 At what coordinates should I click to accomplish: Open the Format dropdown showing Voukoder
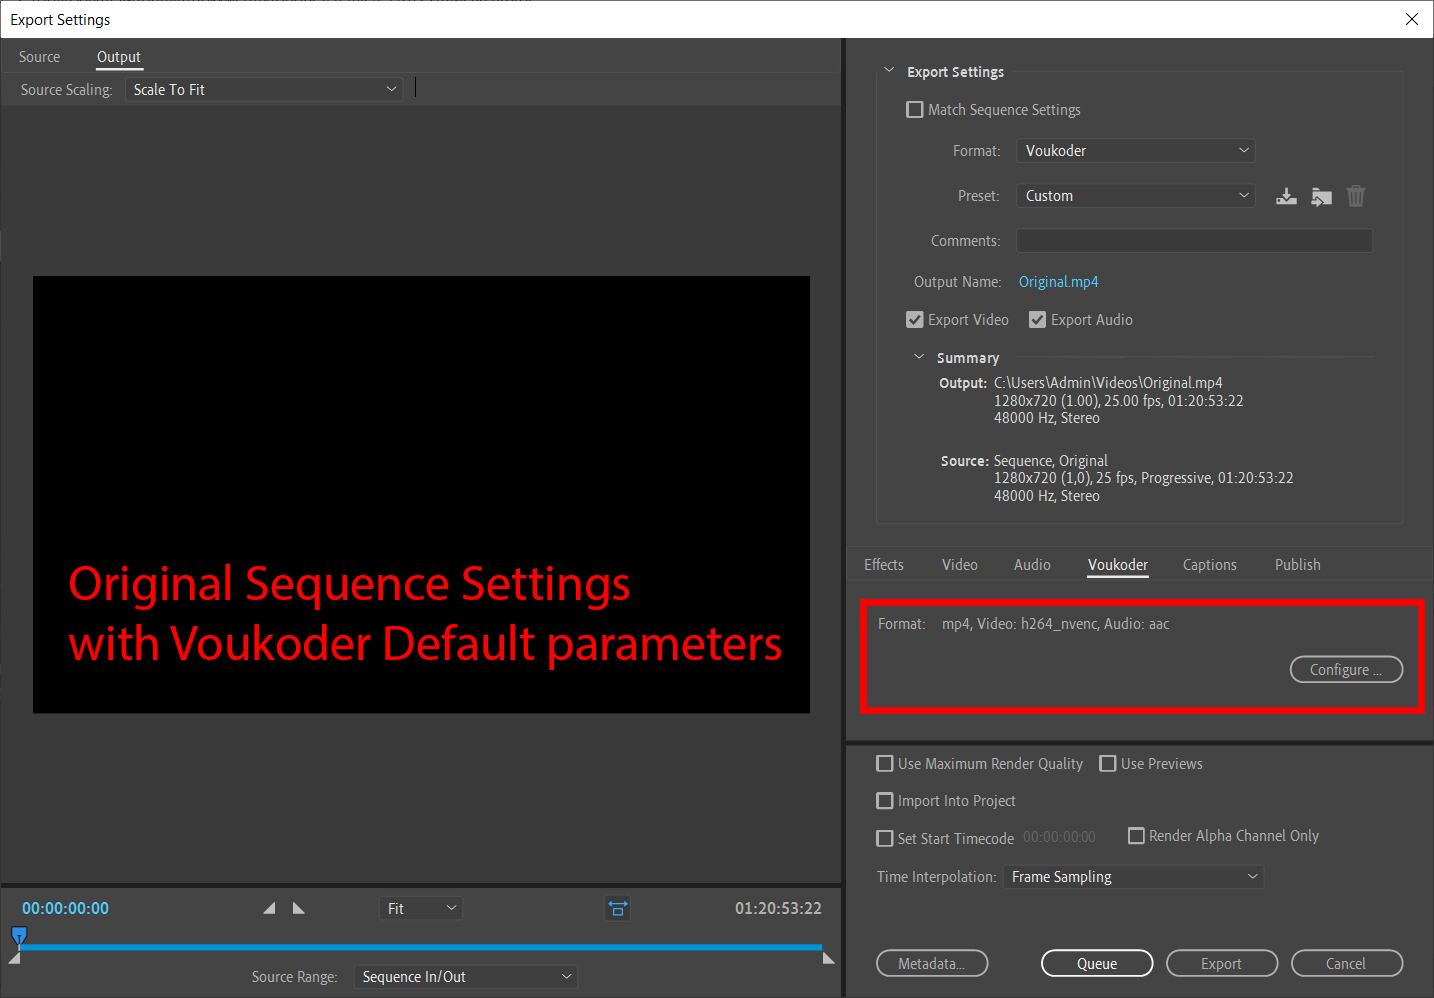pos(1135,151)
